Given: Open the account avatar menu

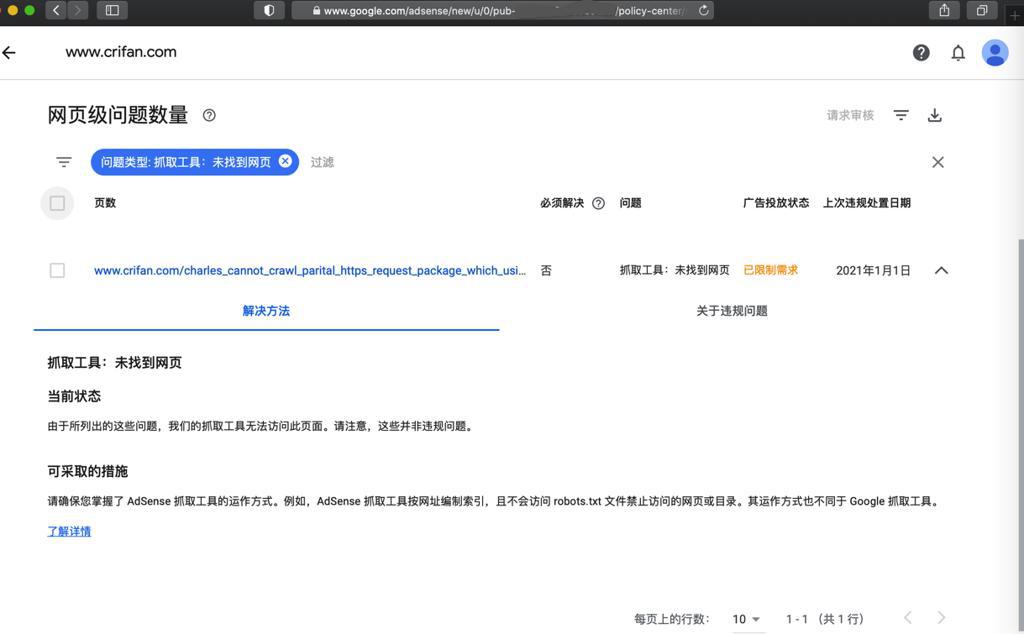Looking at the screenshot, I should coord(995,53).
